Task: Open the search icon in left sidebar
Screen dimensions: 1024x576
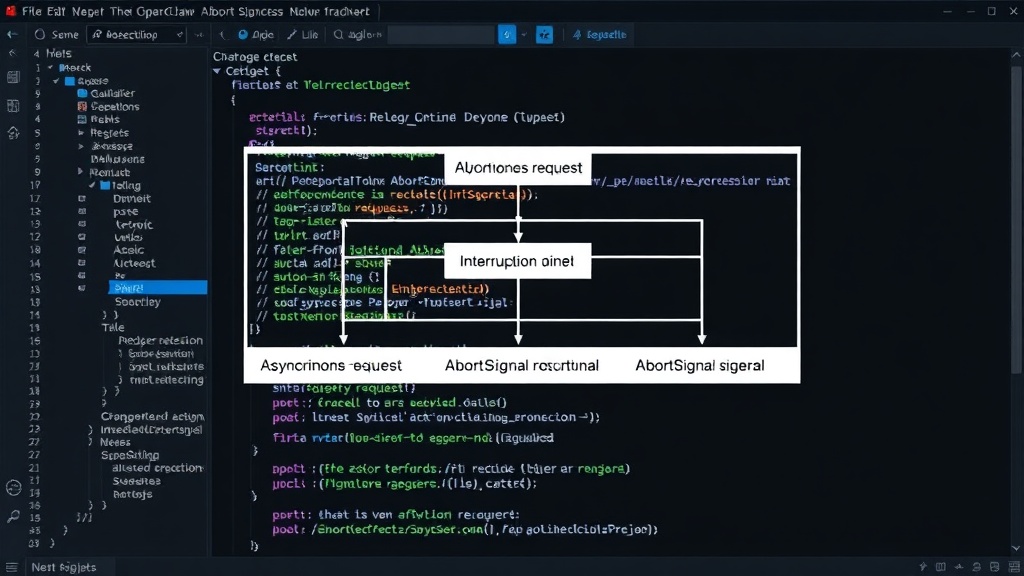Action: click(x=13, y=517)
